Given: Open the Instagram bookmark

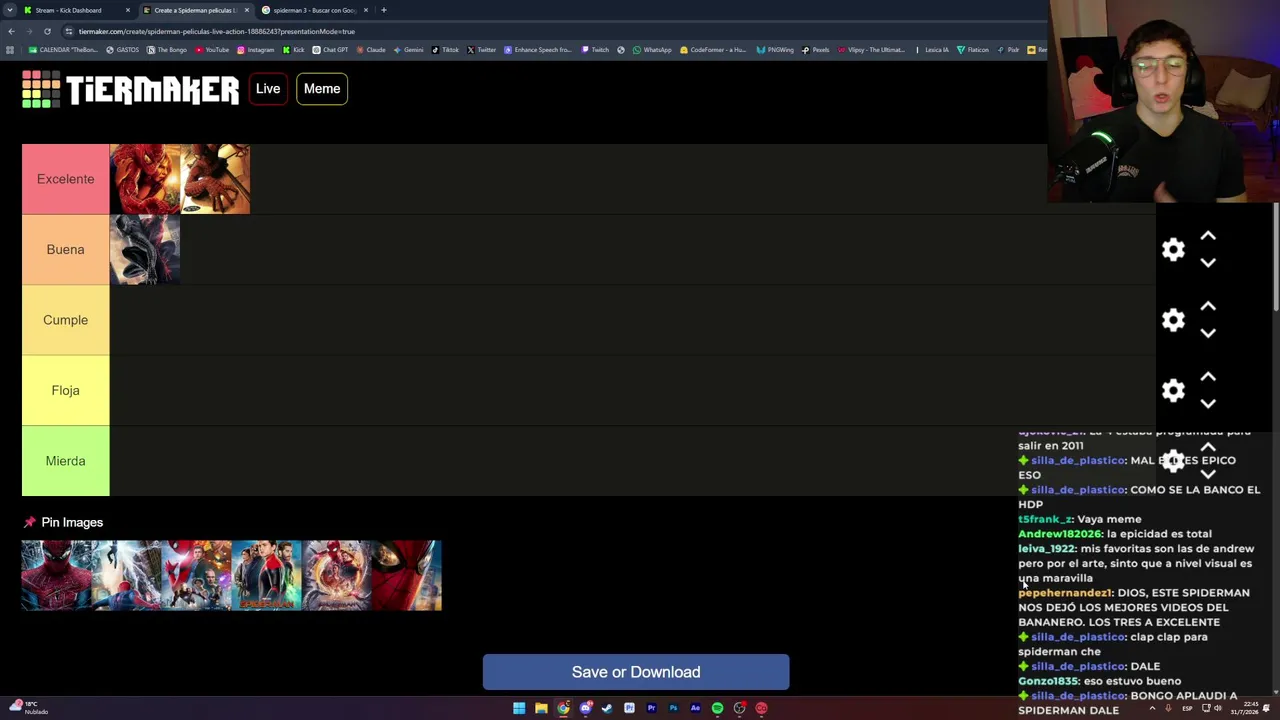Looking at the screenshot, I should coord(255,50).
